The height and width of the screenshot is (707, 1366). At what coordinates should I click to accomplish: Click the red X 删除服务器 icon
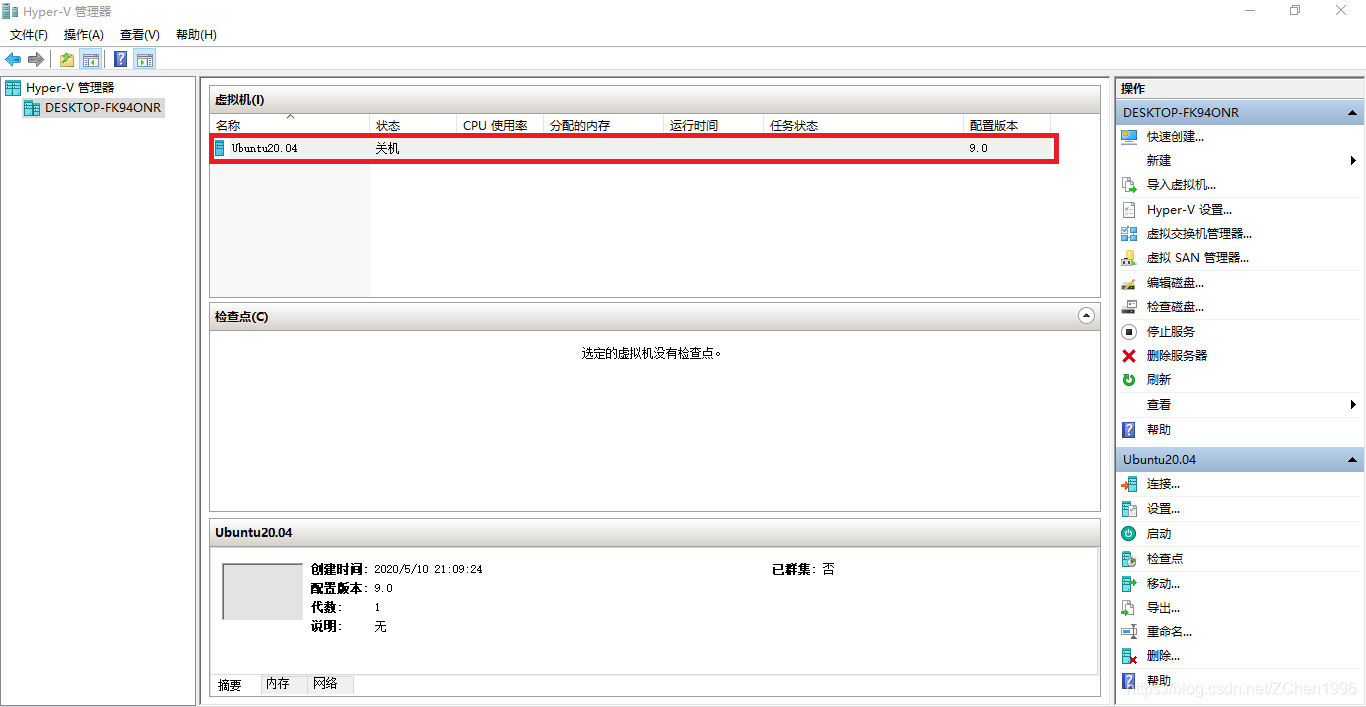point(1129,355)
